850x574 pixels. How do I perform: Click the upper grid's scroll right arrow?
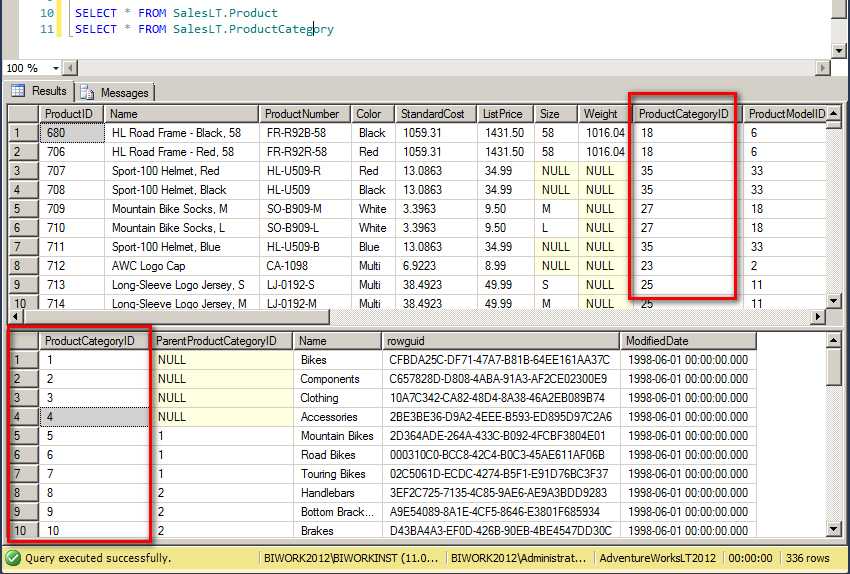[818, 317]
